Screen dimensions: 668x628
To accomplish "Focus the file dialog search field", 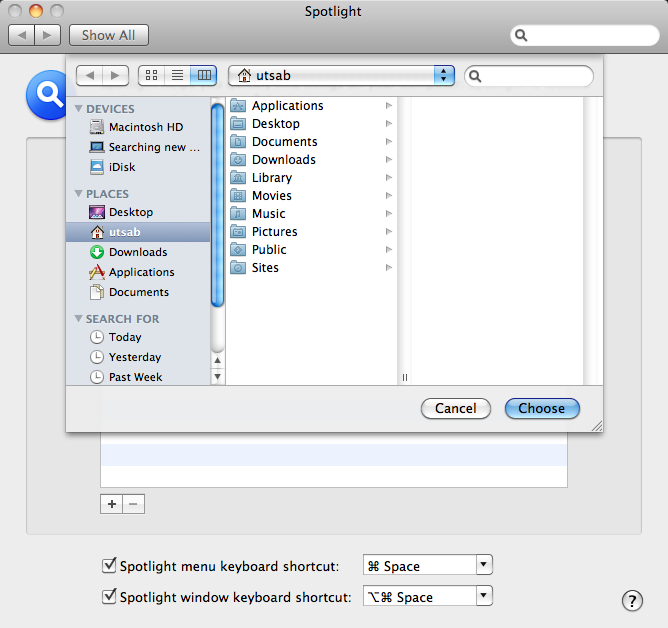I will (x=529, y=76).
